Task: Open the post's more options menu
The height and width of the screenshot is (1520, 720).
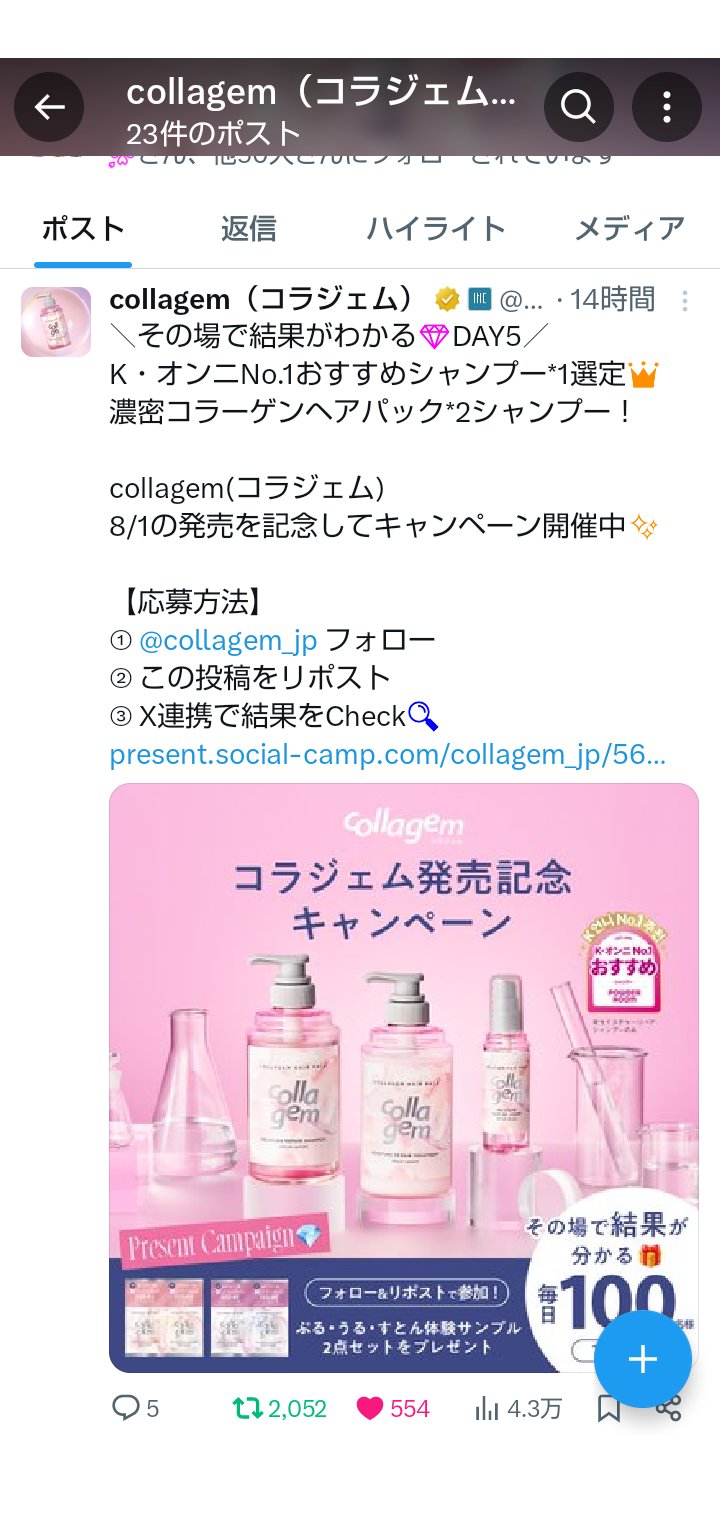Action: point(685,301)
